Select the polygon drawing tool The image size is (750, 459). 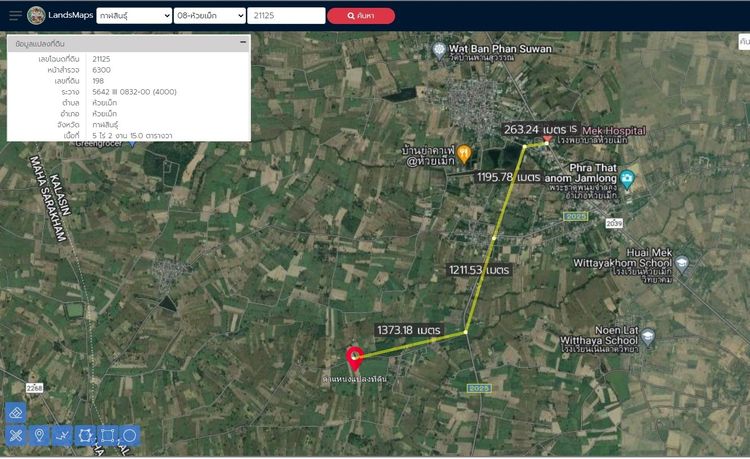(85, 436)
